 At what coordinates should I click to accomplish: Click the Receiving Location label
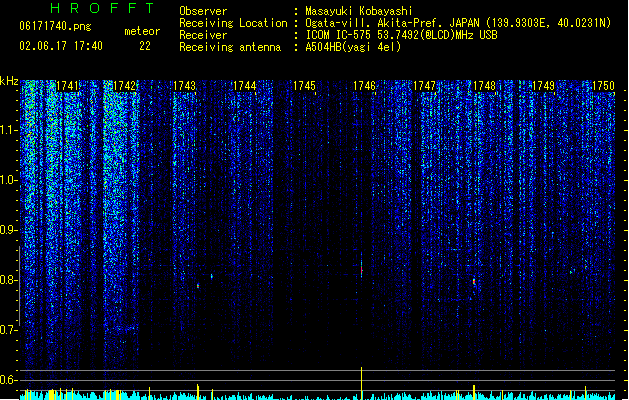(x=233, y=23)
